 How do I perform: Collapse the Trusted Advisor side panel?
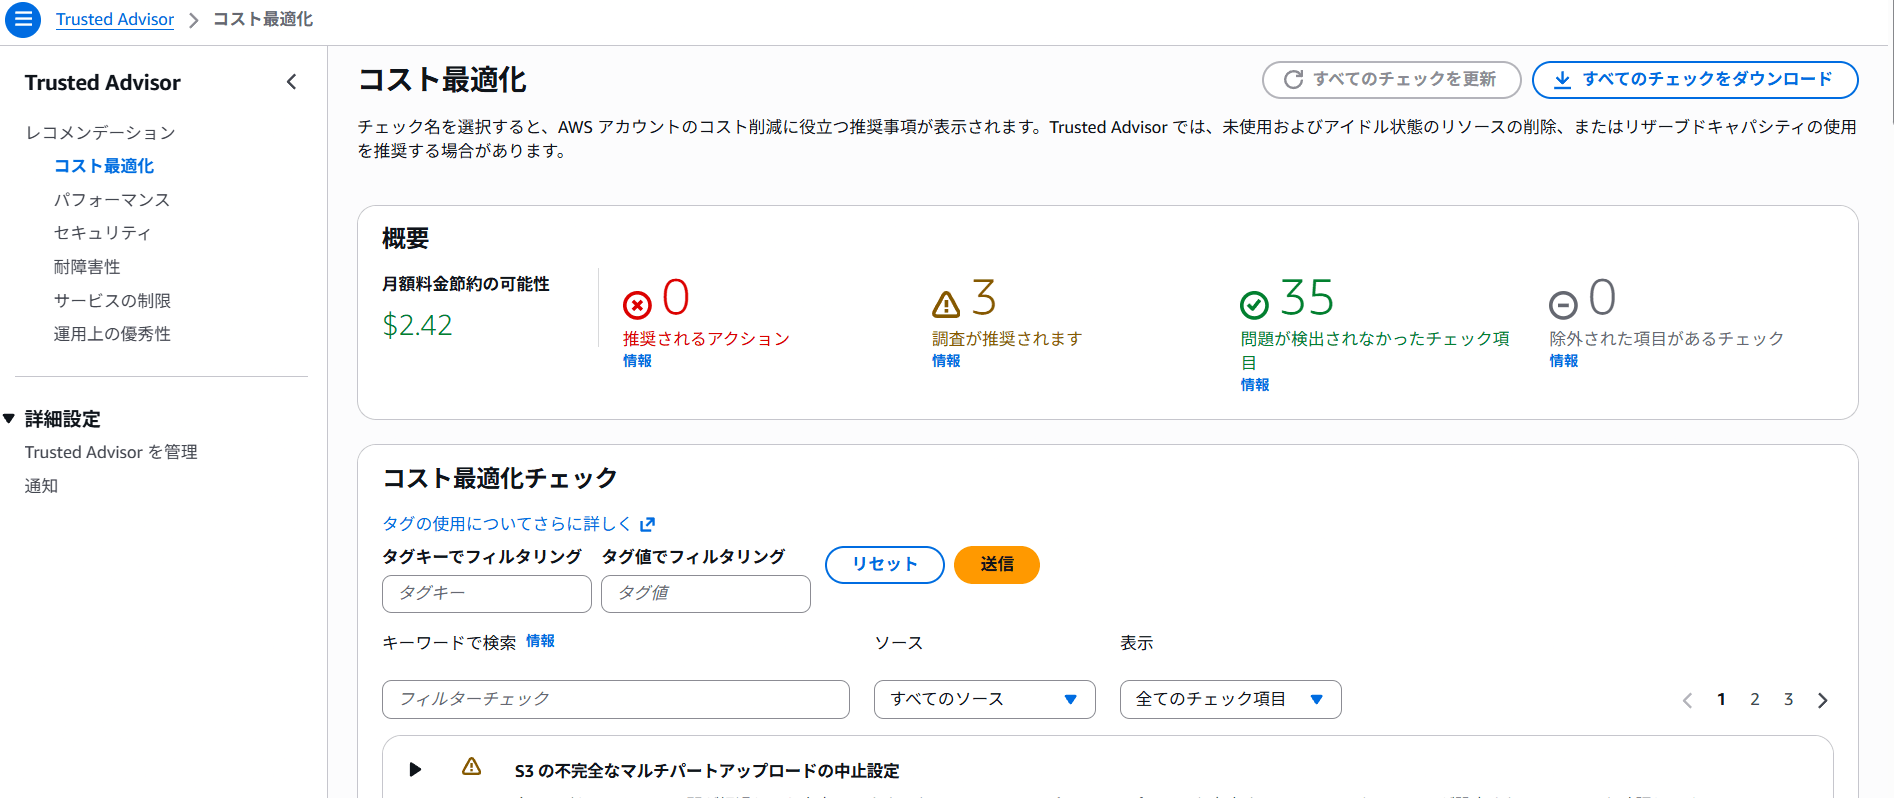pyautogui.click(x=291, y=82)
